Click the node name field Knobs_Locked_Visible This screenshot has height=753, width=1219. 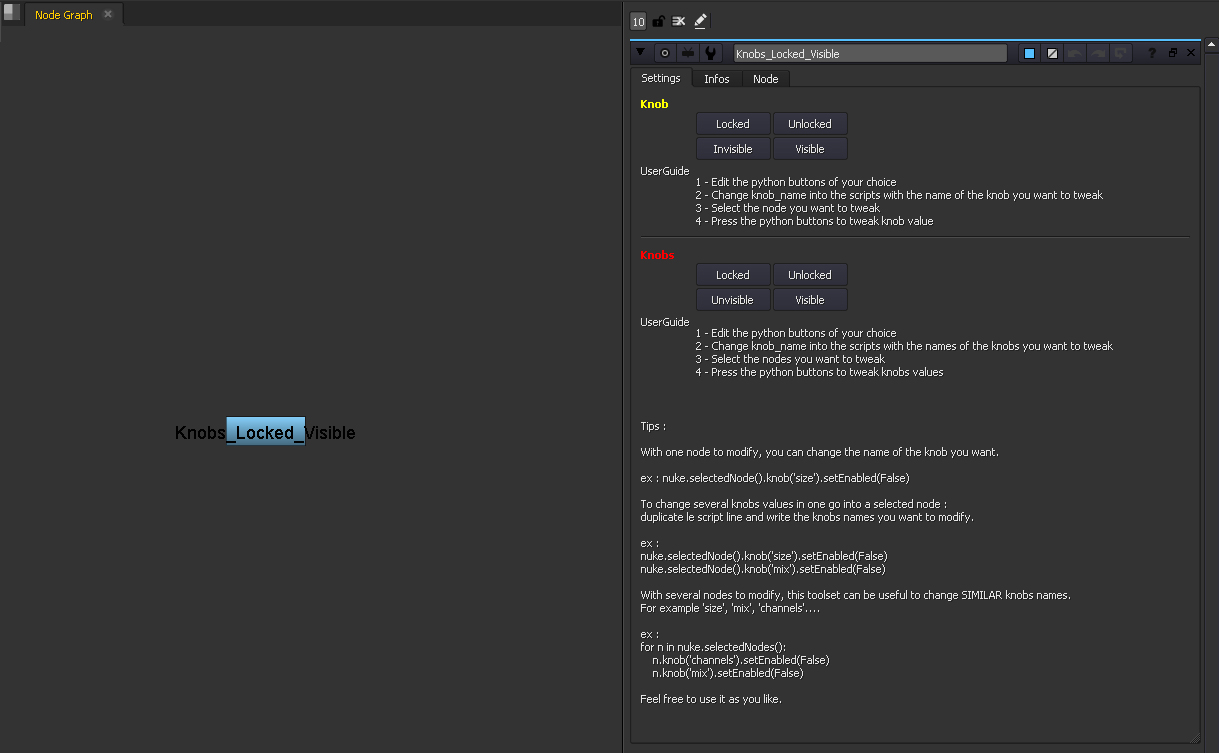[869, 54]
